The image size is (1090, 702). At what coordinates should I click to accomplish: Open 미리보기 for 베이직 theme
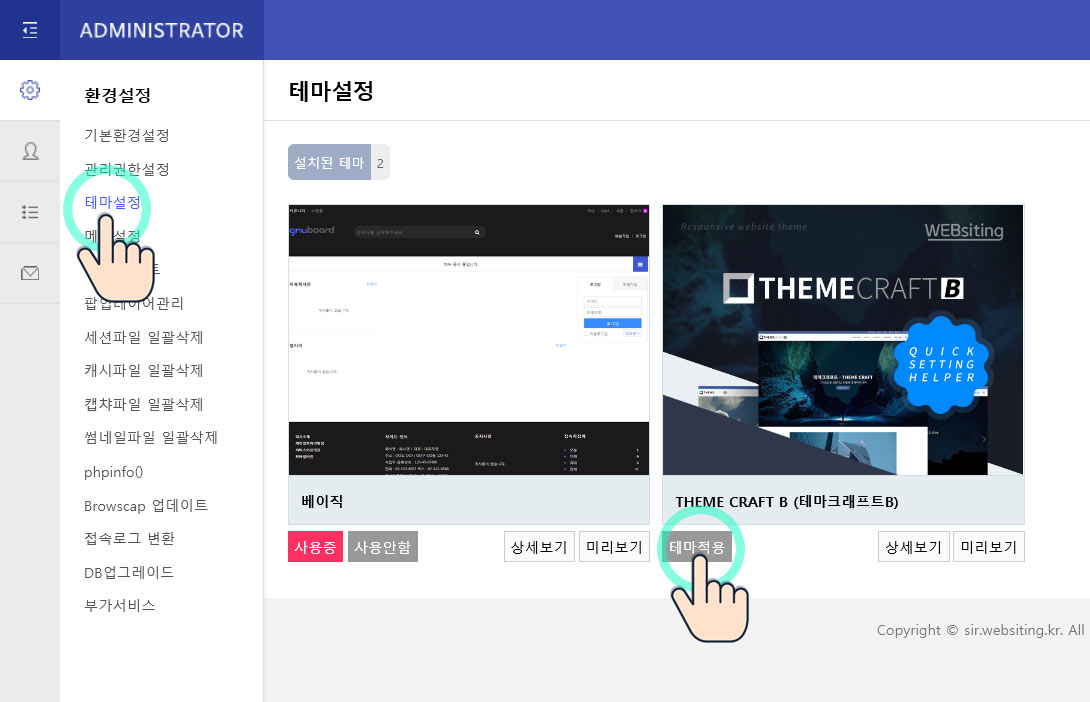615,547
